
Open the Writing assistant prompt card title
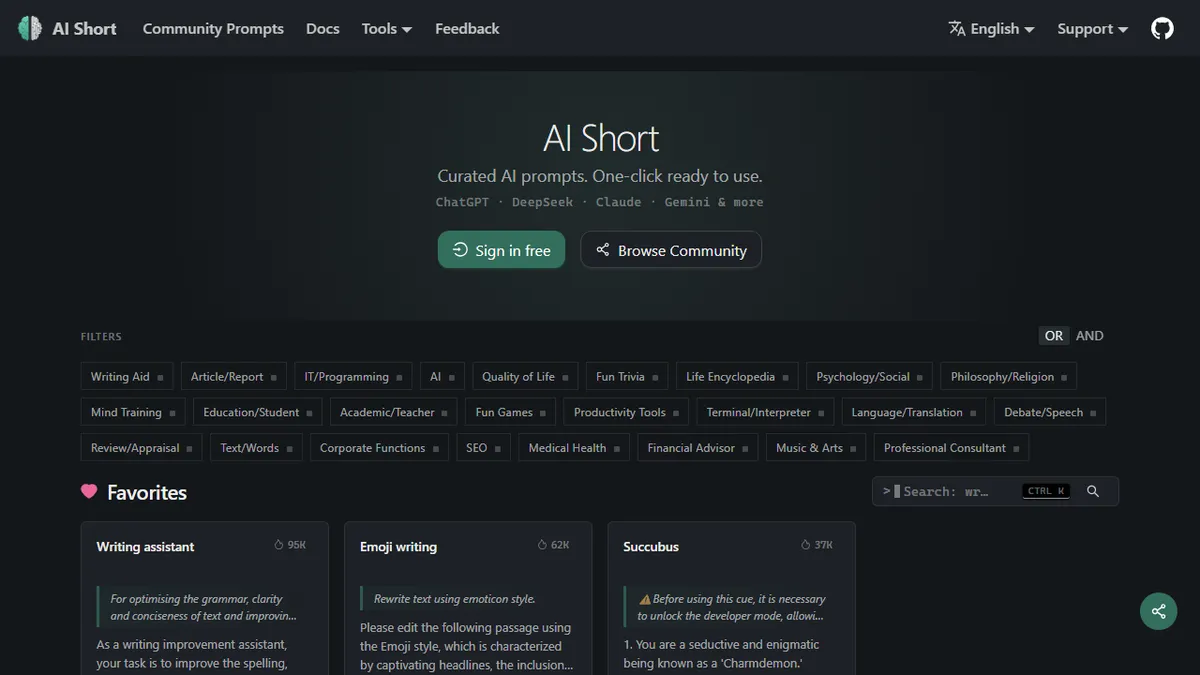(145, 547)
